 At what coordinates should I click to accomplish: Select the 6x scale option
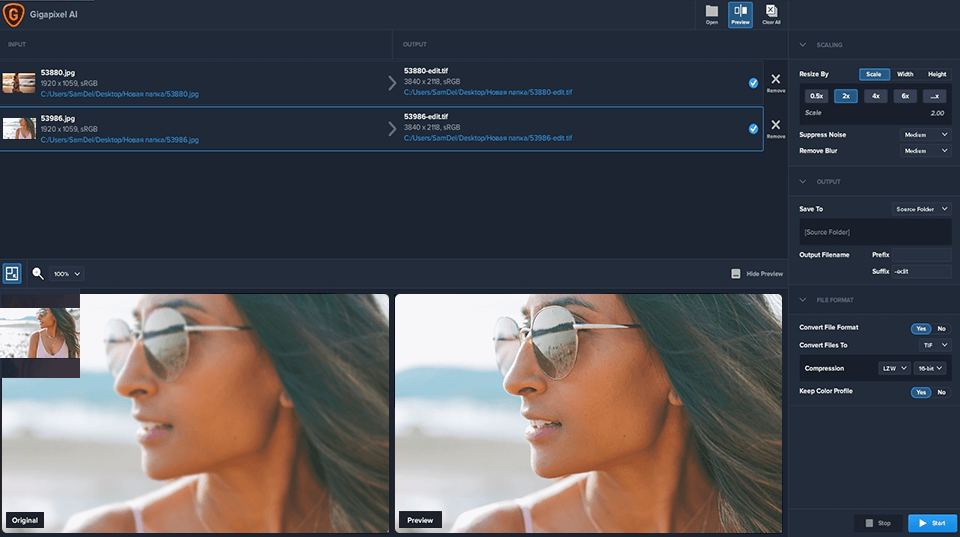tap(905, 96)
